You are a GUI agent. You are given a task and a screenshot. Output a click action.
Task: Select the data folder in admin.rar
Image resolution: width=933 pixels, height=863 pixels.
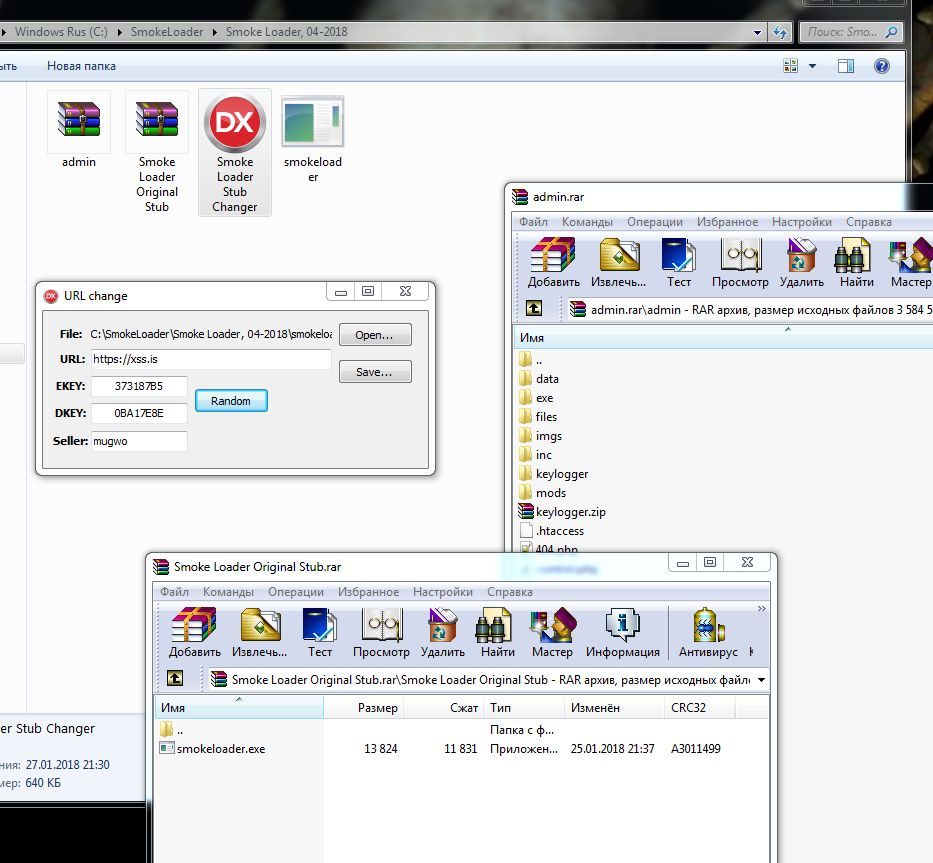coord(539,379)
